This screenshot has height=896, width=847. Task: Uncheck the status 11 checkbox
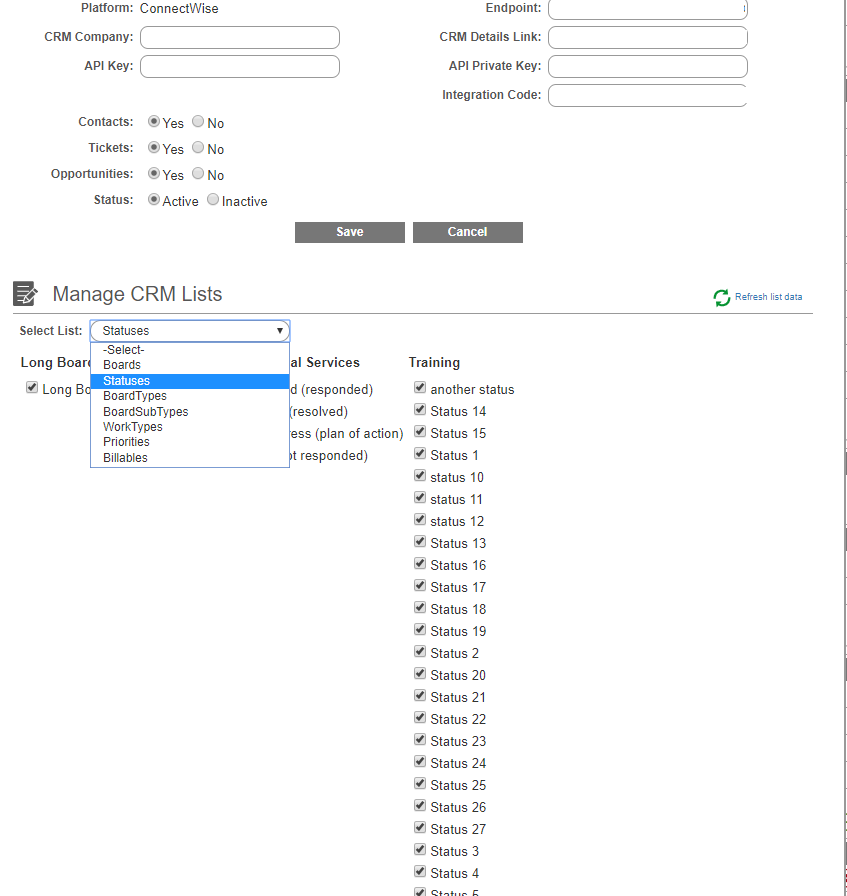[420, 498]
